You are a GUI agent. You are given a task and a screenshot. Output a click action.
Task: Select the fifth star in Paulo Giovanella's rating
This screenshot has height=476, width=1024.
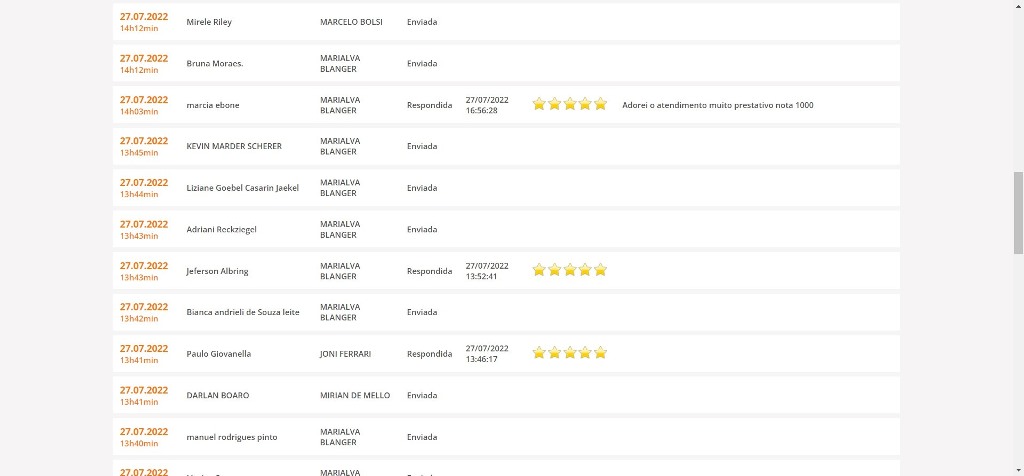[x=600, y=353]
